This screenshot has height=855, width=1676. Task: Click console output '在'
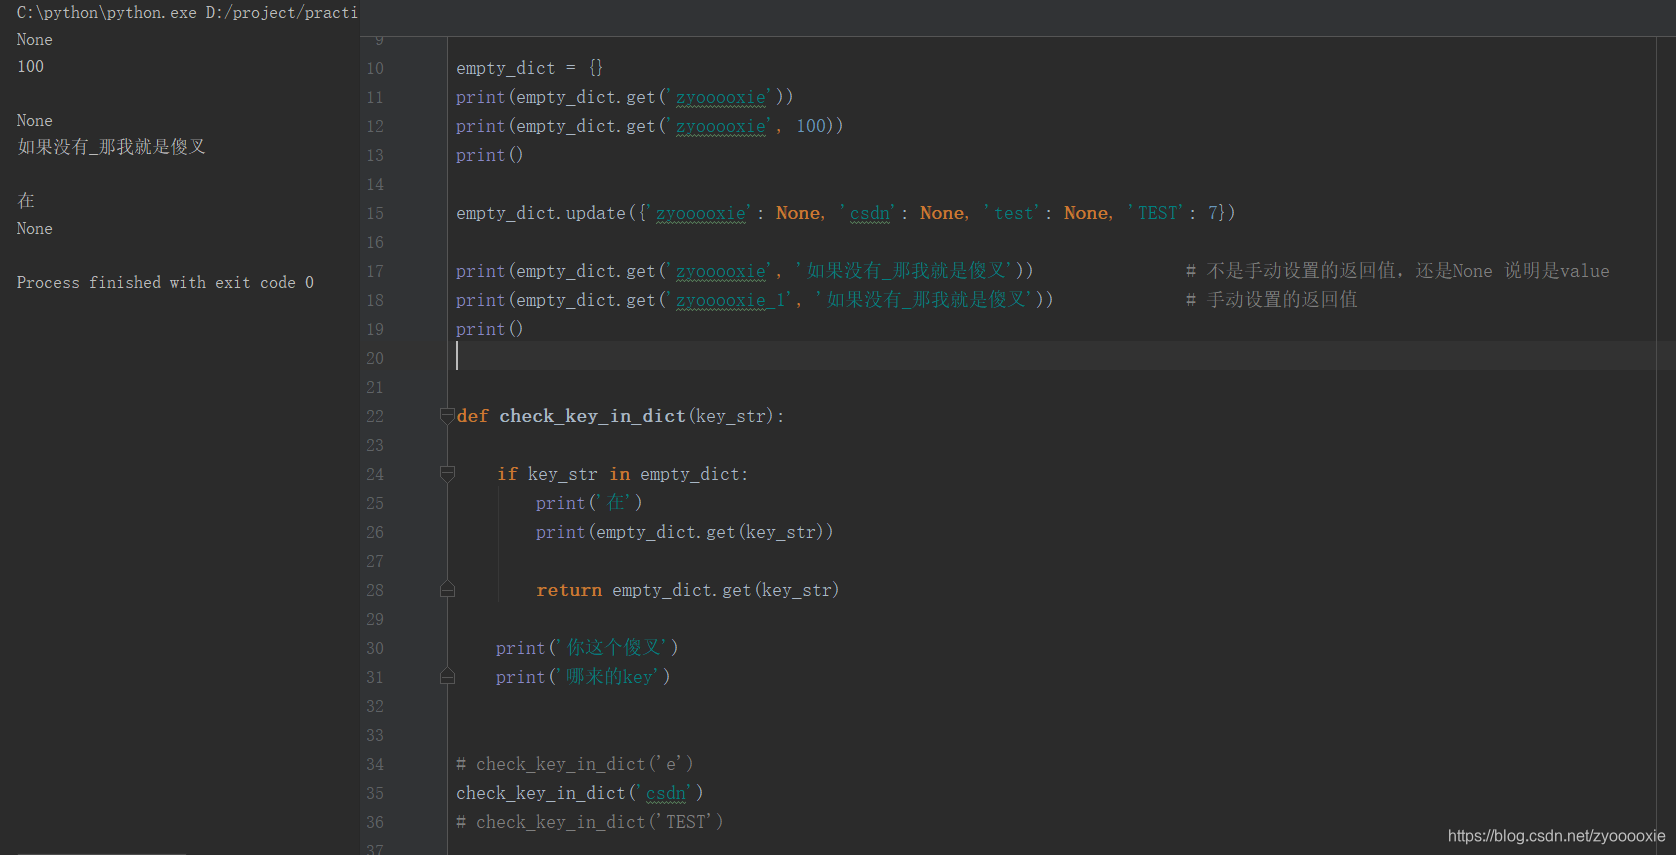point(26,201)
